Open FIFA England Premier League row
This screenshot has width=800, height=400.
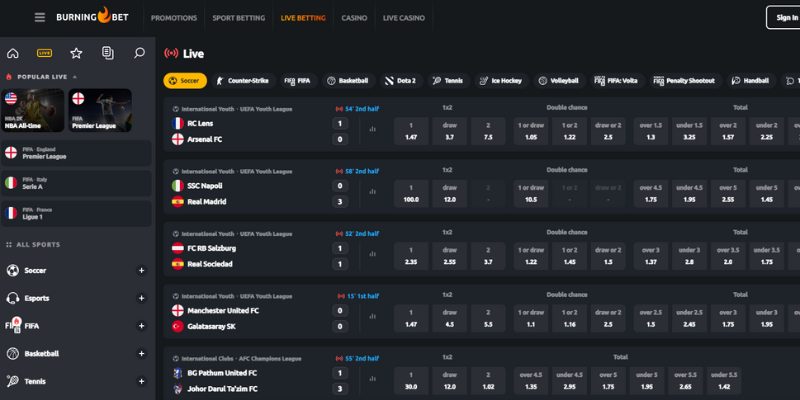tap(76, 153)
